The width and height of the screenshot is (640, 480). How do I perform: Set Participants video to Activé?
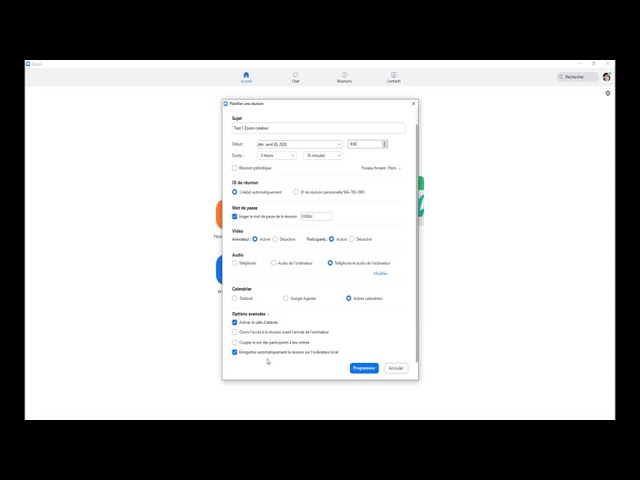click(331, 239)
